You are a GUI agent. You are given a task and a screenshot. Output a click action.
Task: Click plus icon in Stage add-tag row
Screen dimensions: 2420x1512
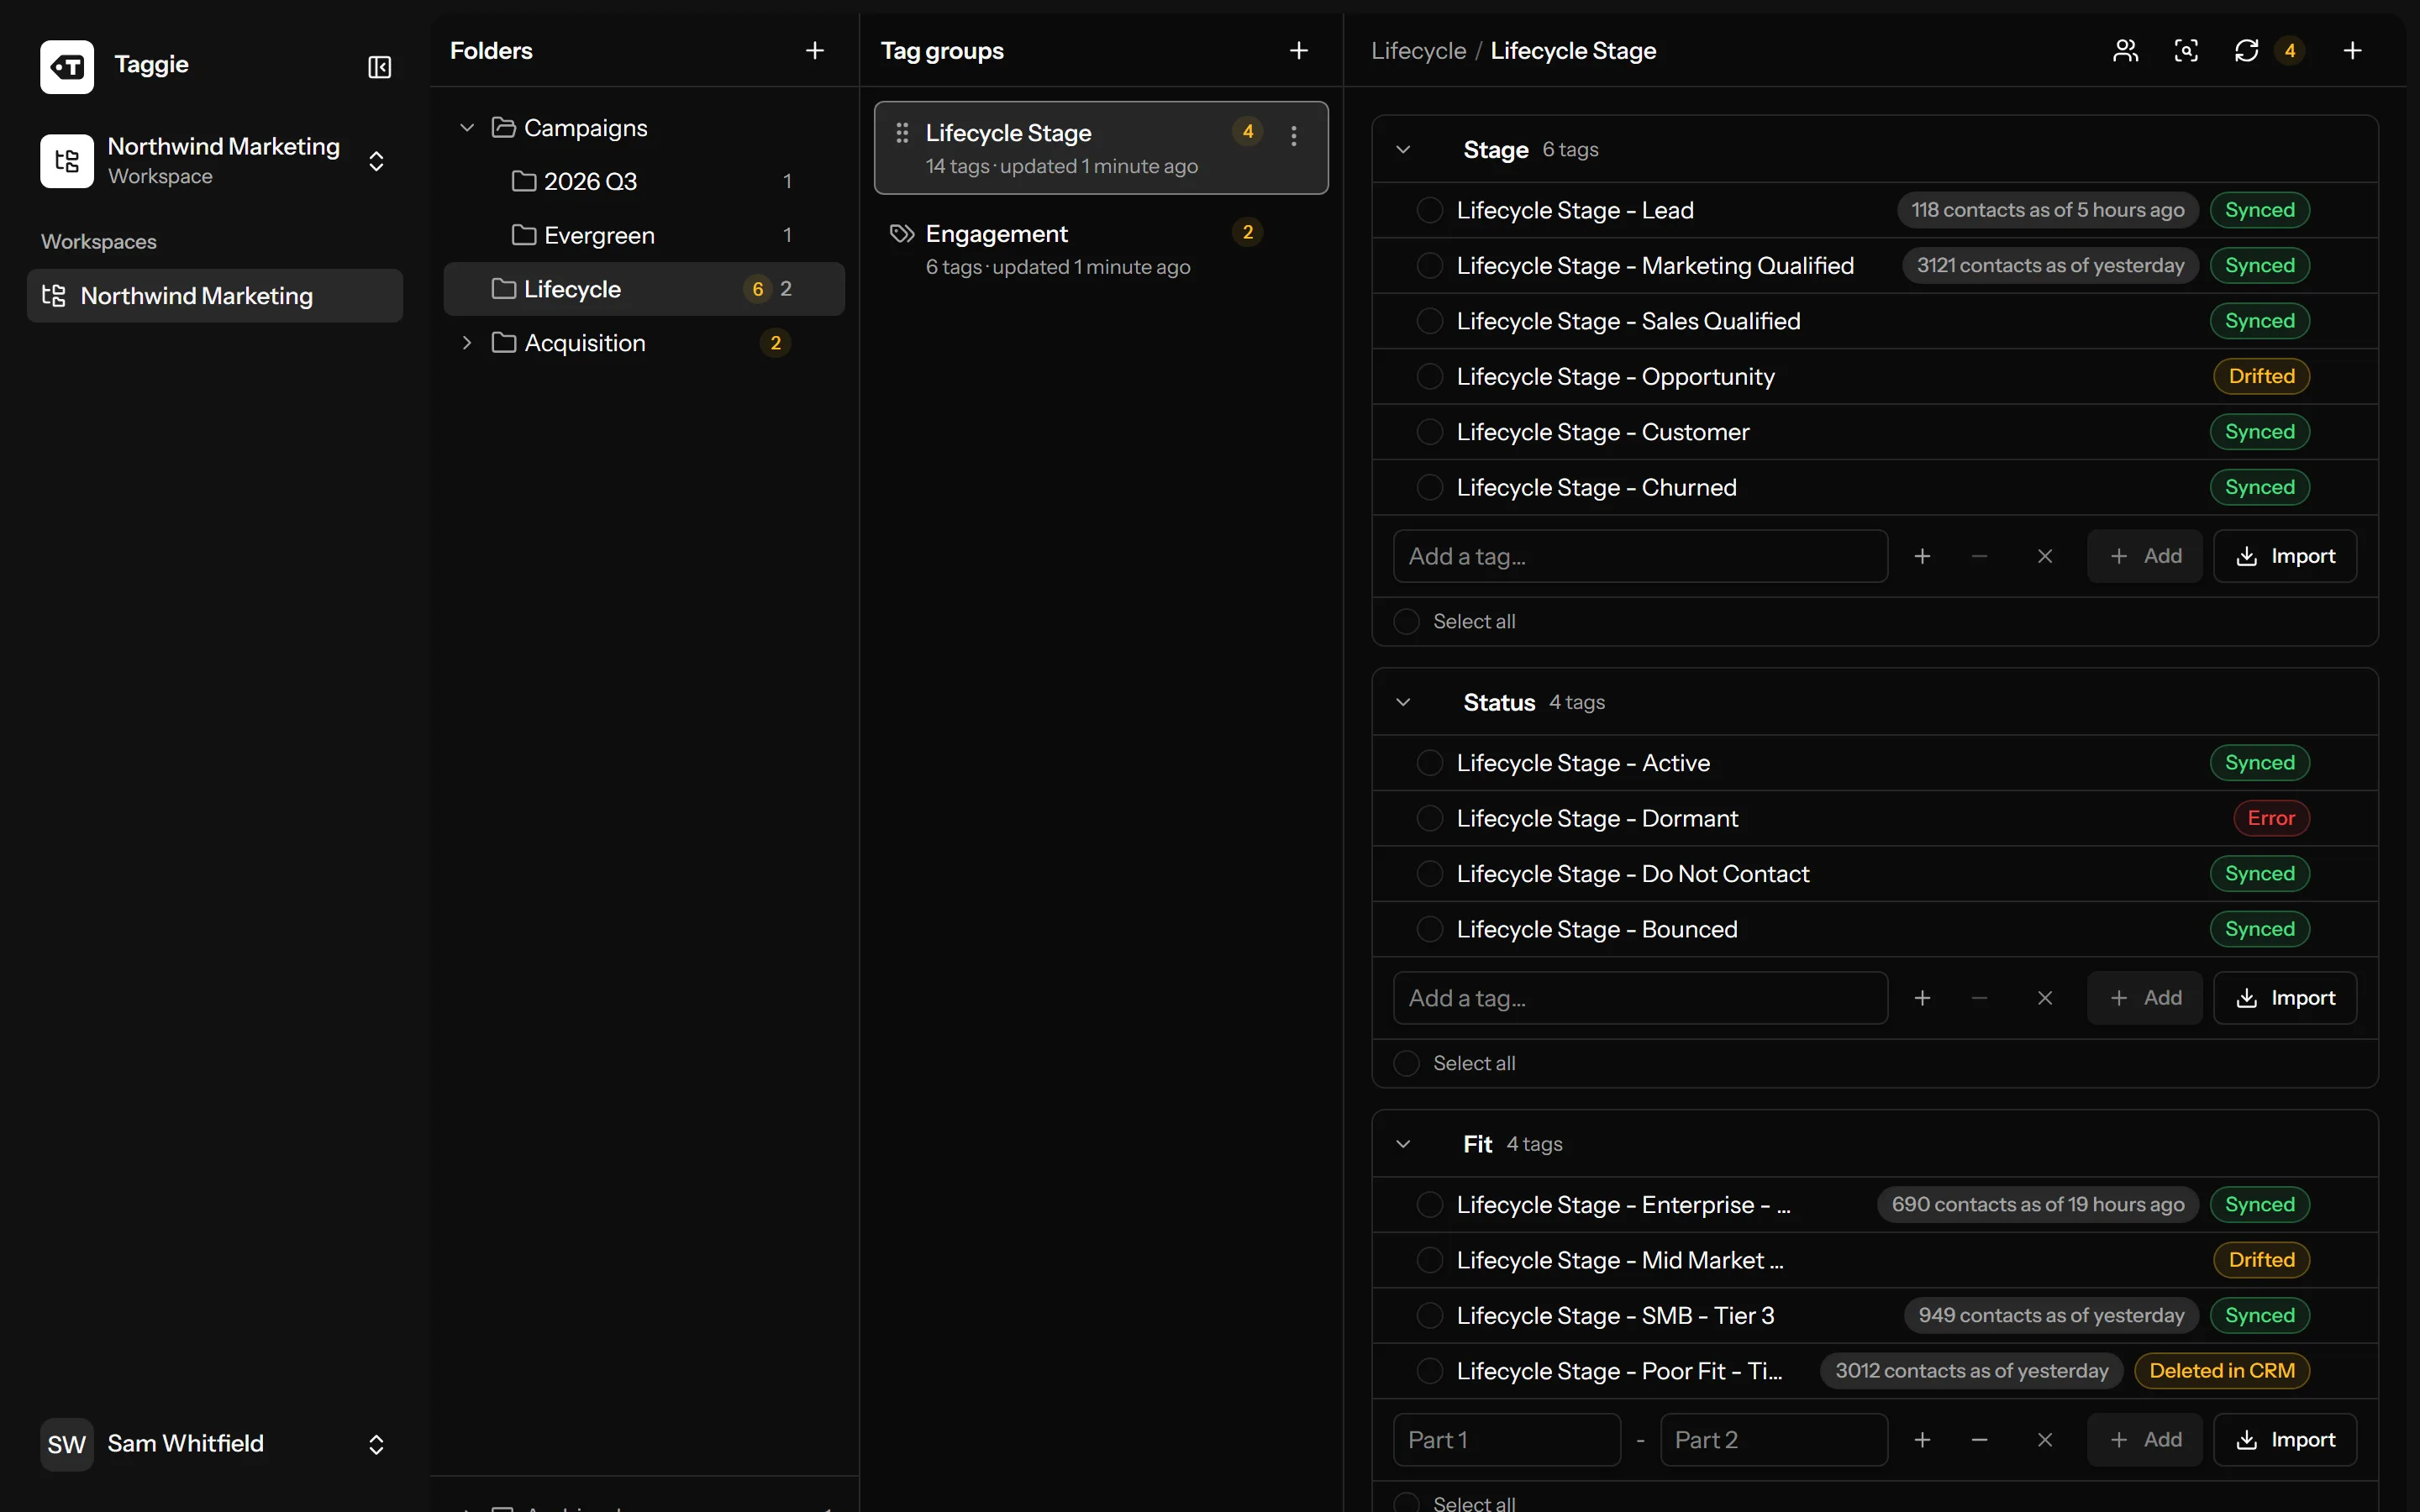point(1922,556)
